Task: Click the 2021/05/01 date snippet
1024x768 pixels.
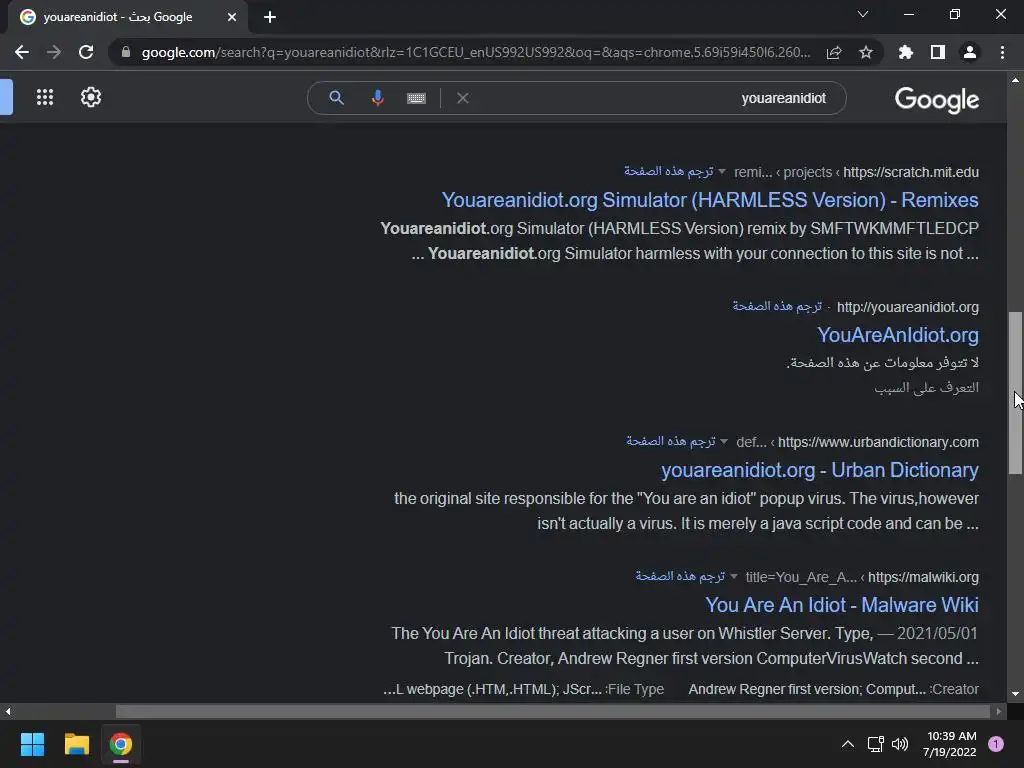Action: (936, 633)
